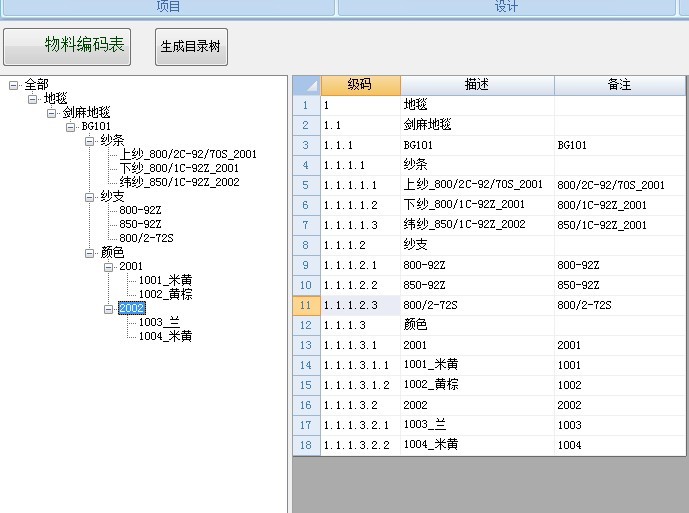The height and width of the screenshot is (513, 689).
Task: Select grid row number 5 header
Action: pyautogui.click(x=306, y=185)
